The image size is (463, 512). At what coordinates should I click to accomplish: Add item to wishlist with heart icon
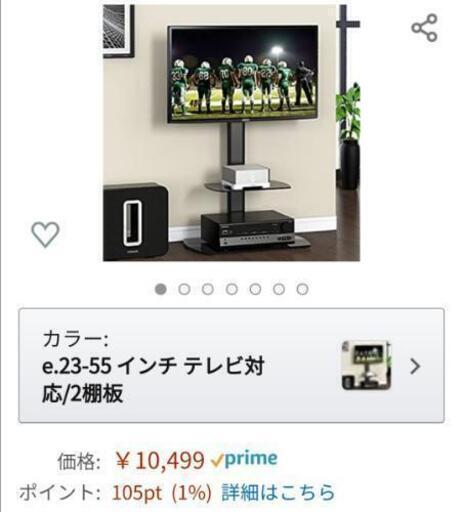(x=45, y=234)
